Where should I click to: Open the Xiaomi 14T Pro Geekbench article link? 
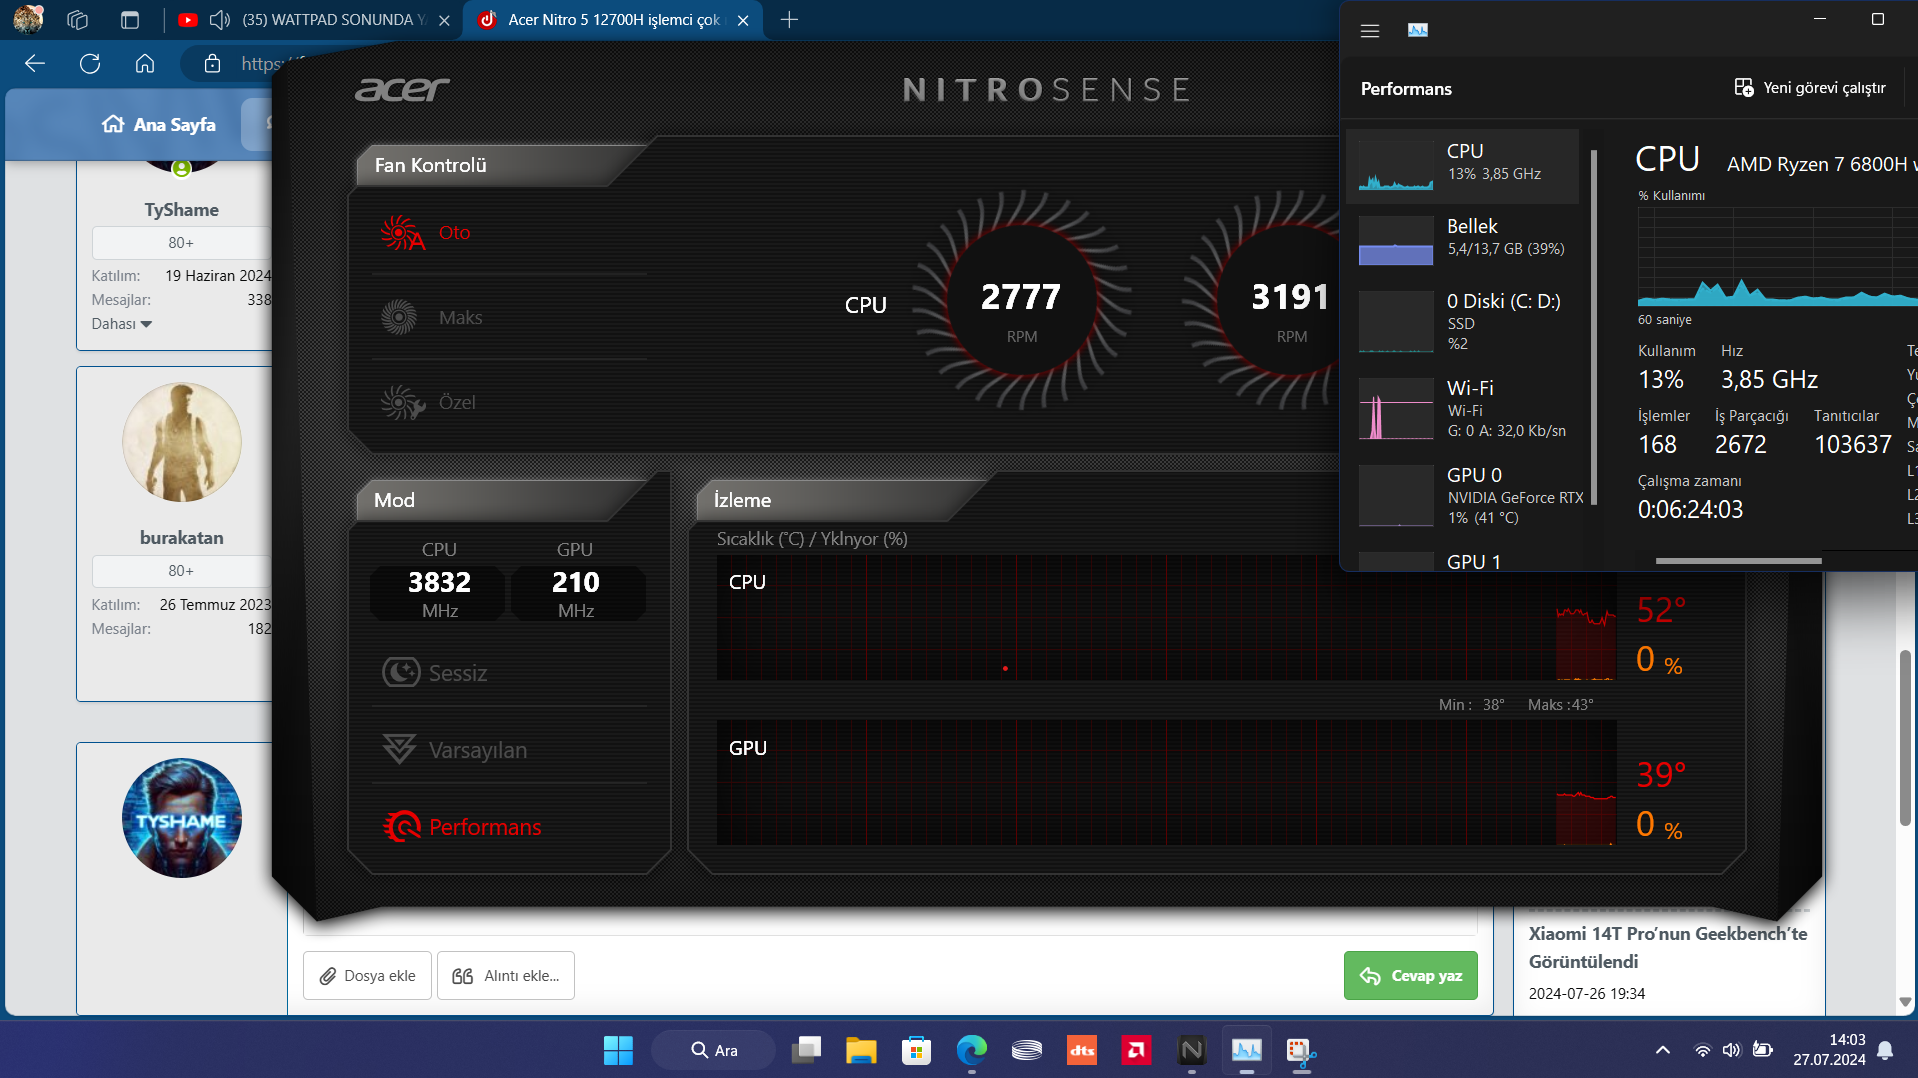point(1668,947)
